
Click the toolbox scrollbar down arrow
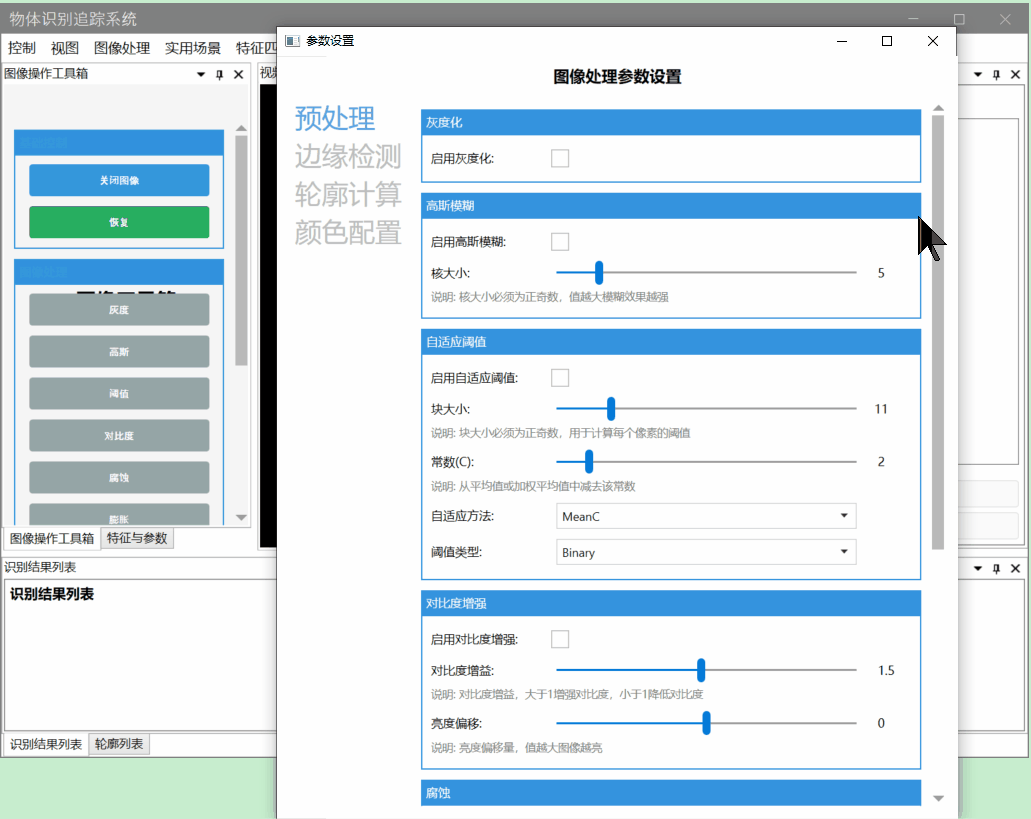tap(241, 517)
